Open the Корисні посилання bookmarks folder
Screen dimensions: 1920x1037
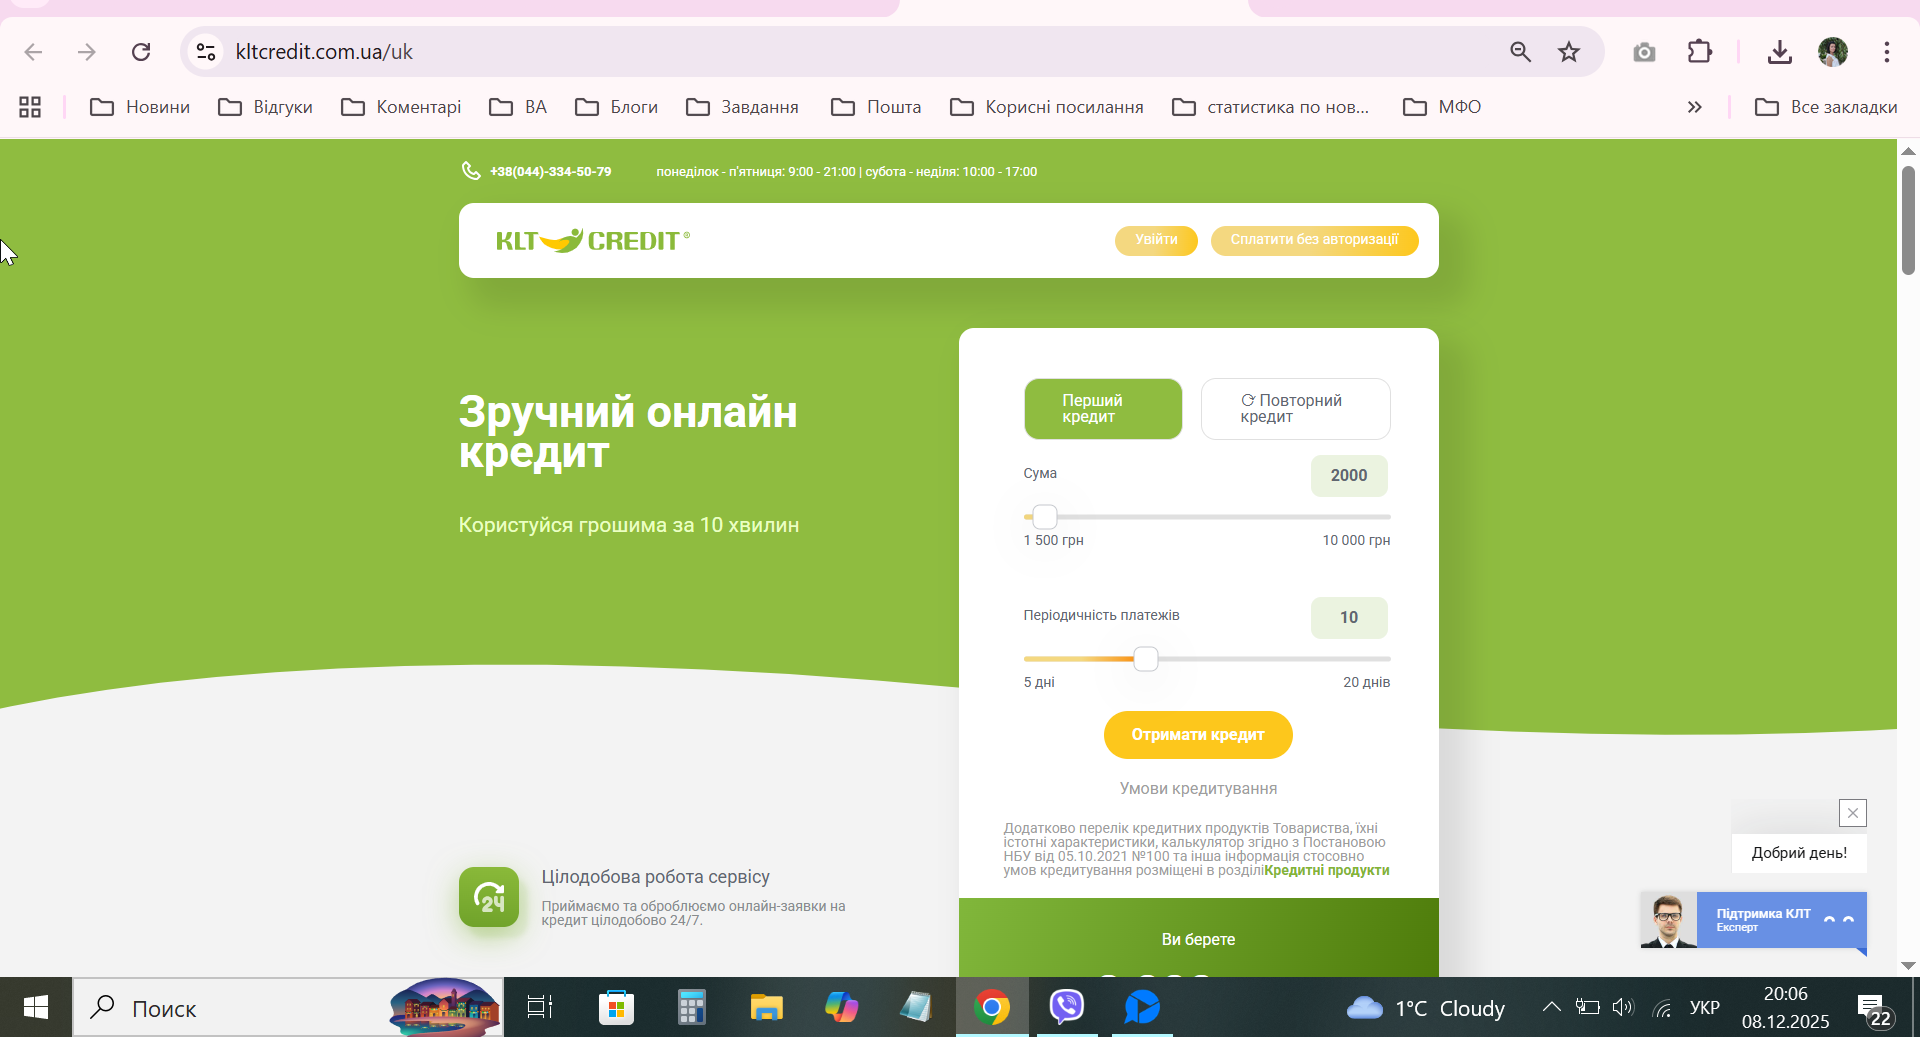point(1047,107)
